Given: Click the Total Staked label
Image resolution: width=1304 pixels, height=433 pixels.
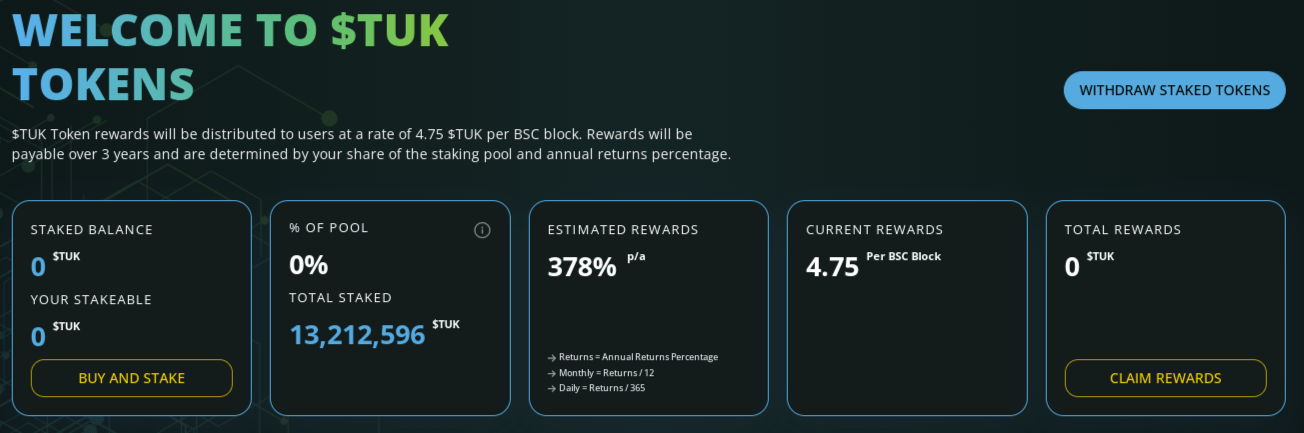Looking at the screenshot, I should 340,297.
